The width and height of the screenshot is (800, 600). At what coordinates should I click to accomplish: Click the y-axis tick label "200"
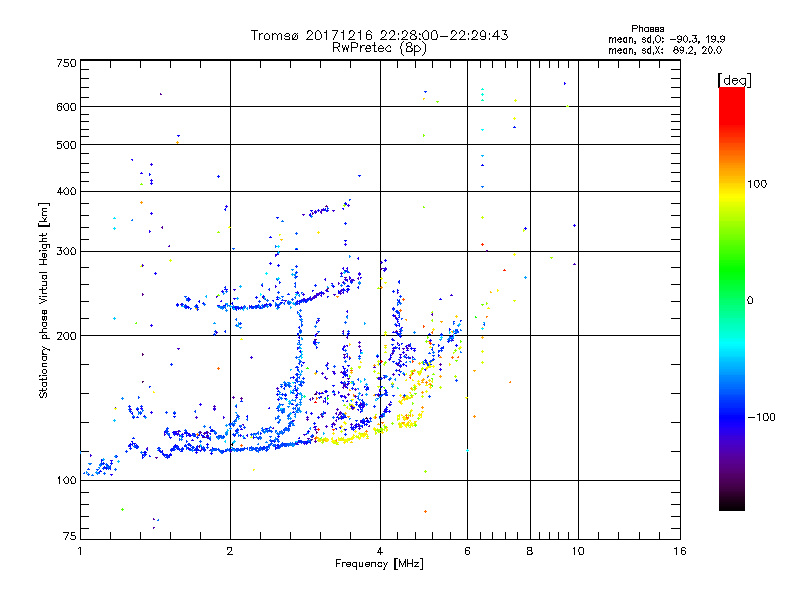point(67,336)
